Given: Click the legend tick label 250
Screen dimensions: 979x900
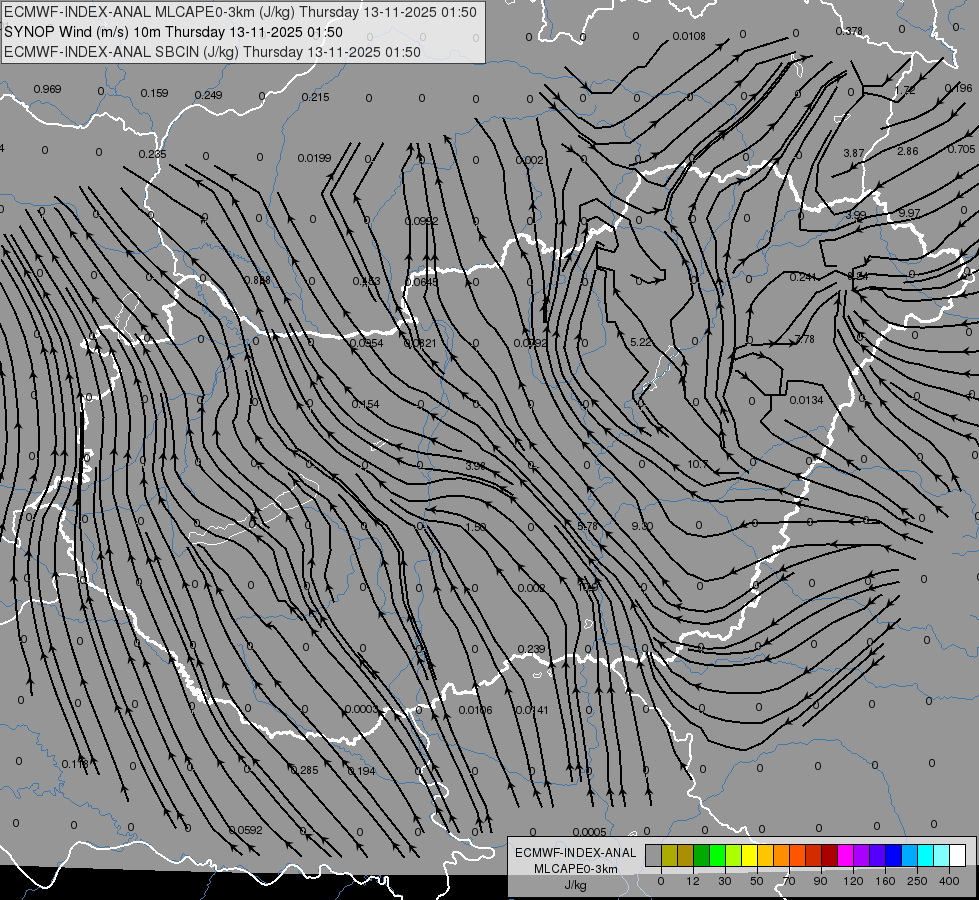Looking at the screenshot, I should 917,881.
